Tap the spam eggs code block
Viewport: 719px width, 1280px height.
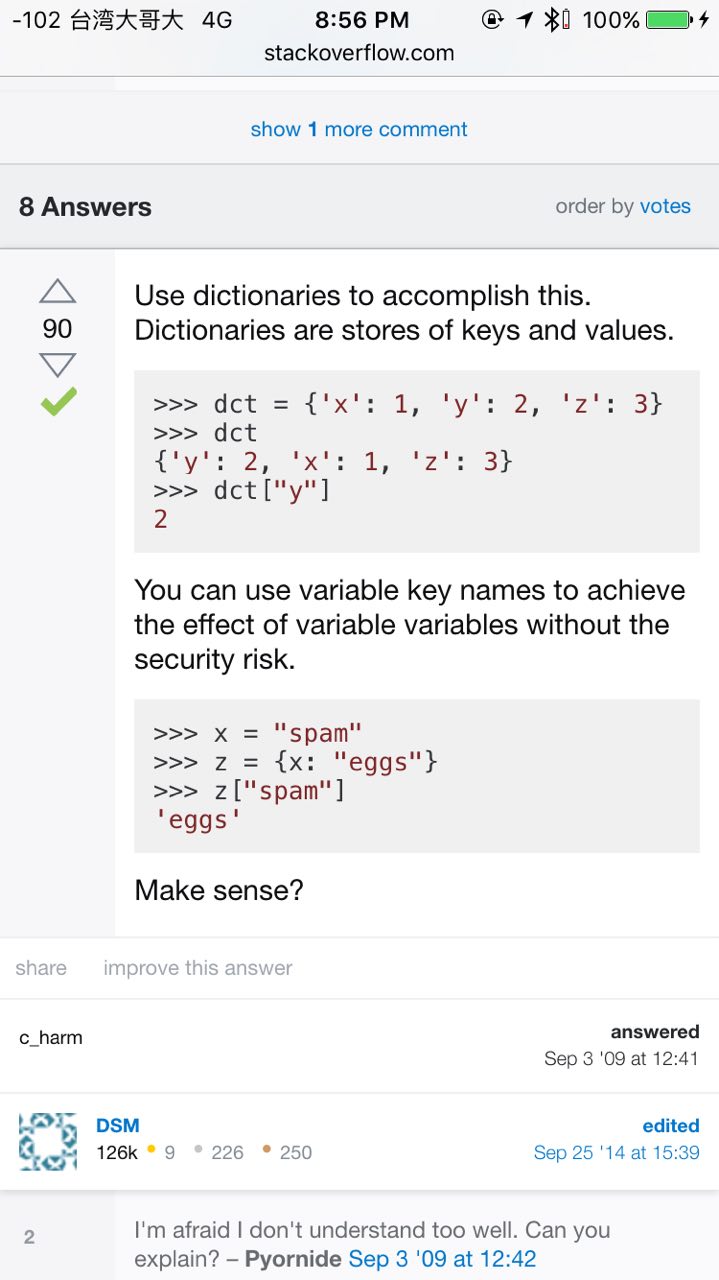417,776
